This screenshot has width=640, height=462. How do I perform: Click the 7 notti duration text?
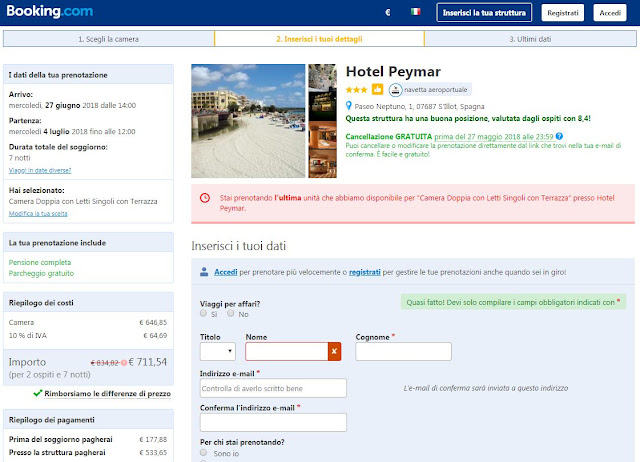coord(20,158)
